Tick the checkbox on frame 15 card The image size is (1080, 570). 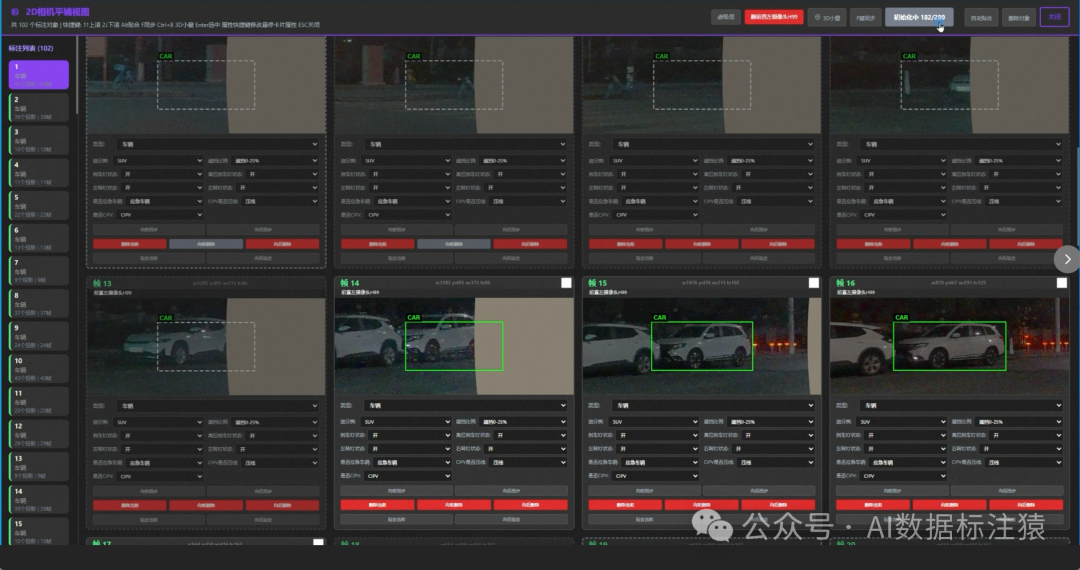pos(813,283)
